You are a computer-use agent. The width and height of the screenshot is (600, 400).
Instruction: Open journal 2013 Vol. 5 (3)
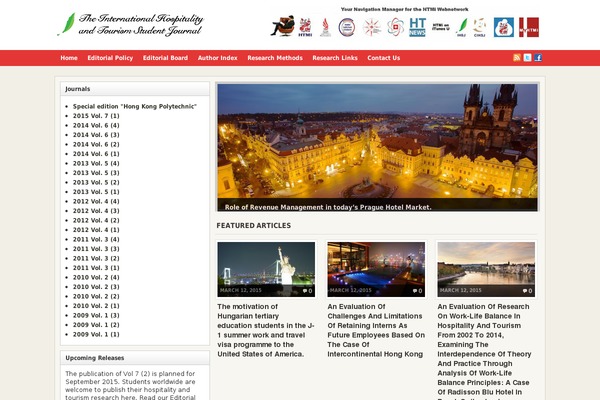[x=96, y=173]
